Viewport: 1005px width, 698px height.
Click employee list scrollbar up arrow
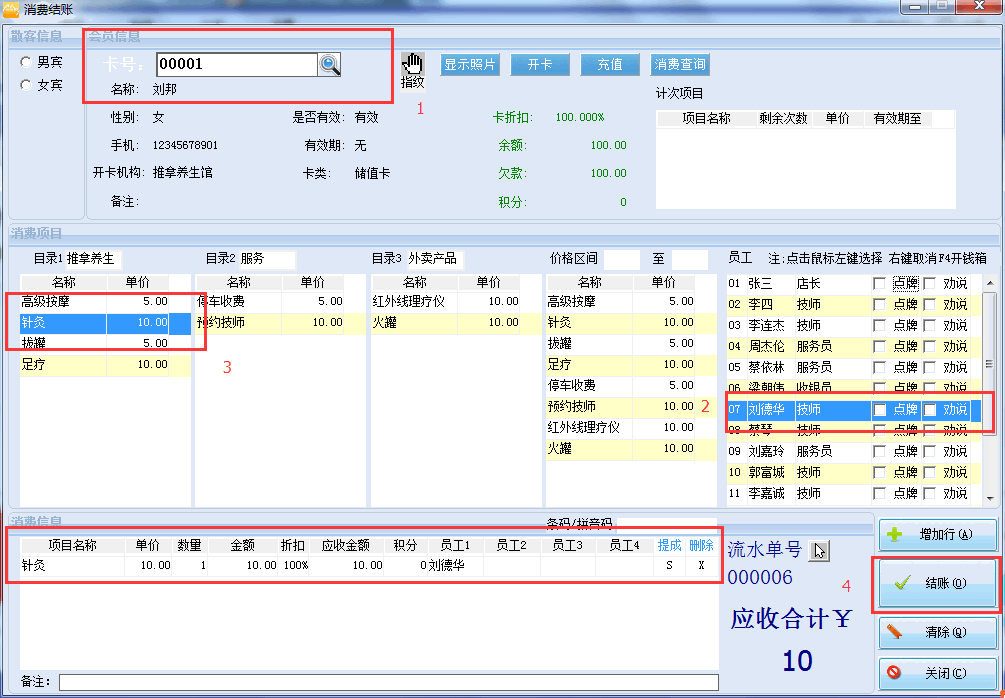[x=990, y=283]
